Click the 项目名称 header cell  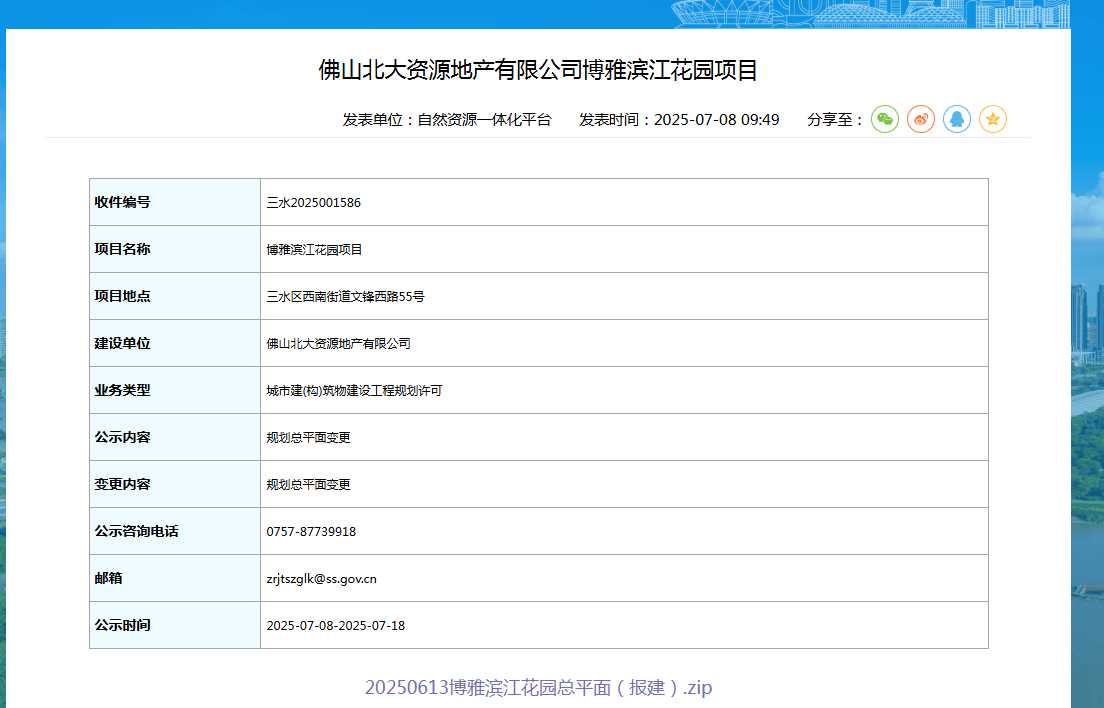click(x=175, y=249)
